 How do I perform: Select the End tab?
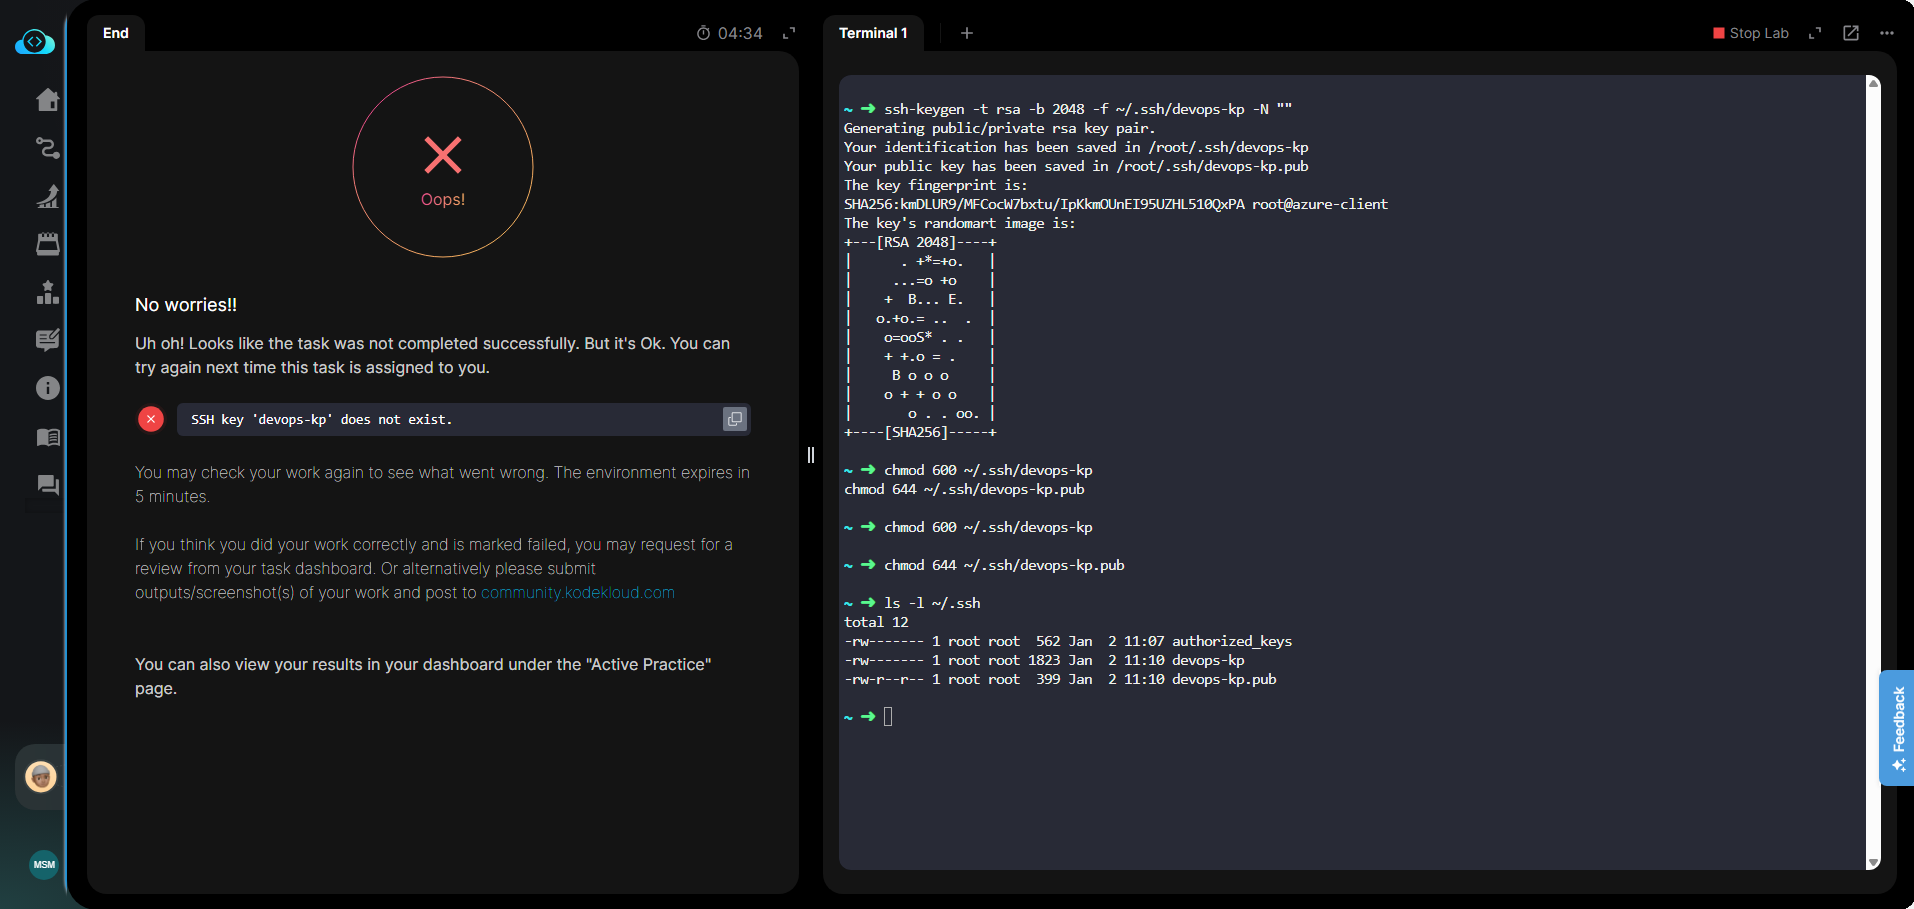point(116,33)
